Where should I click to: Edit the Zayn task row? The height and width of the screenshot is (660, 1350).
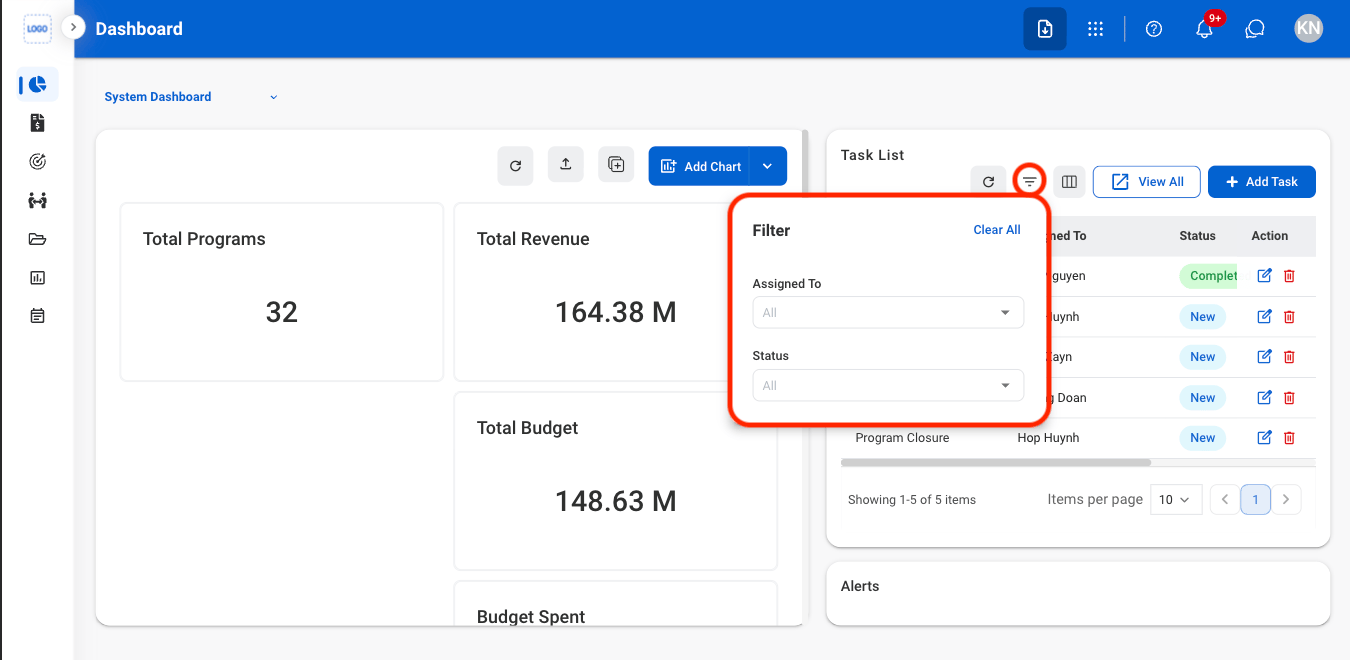tap(1264, 357)
